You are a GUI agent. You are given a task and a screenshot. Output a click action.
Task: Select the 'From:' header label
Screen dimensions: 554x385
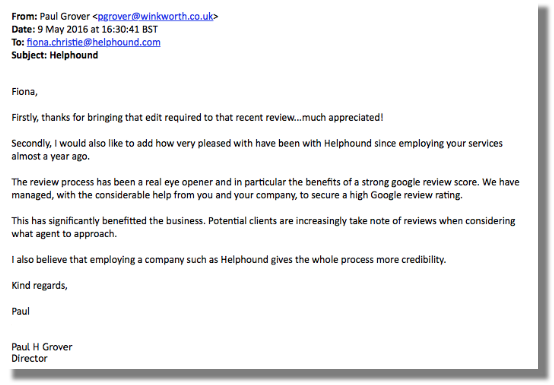24,17
